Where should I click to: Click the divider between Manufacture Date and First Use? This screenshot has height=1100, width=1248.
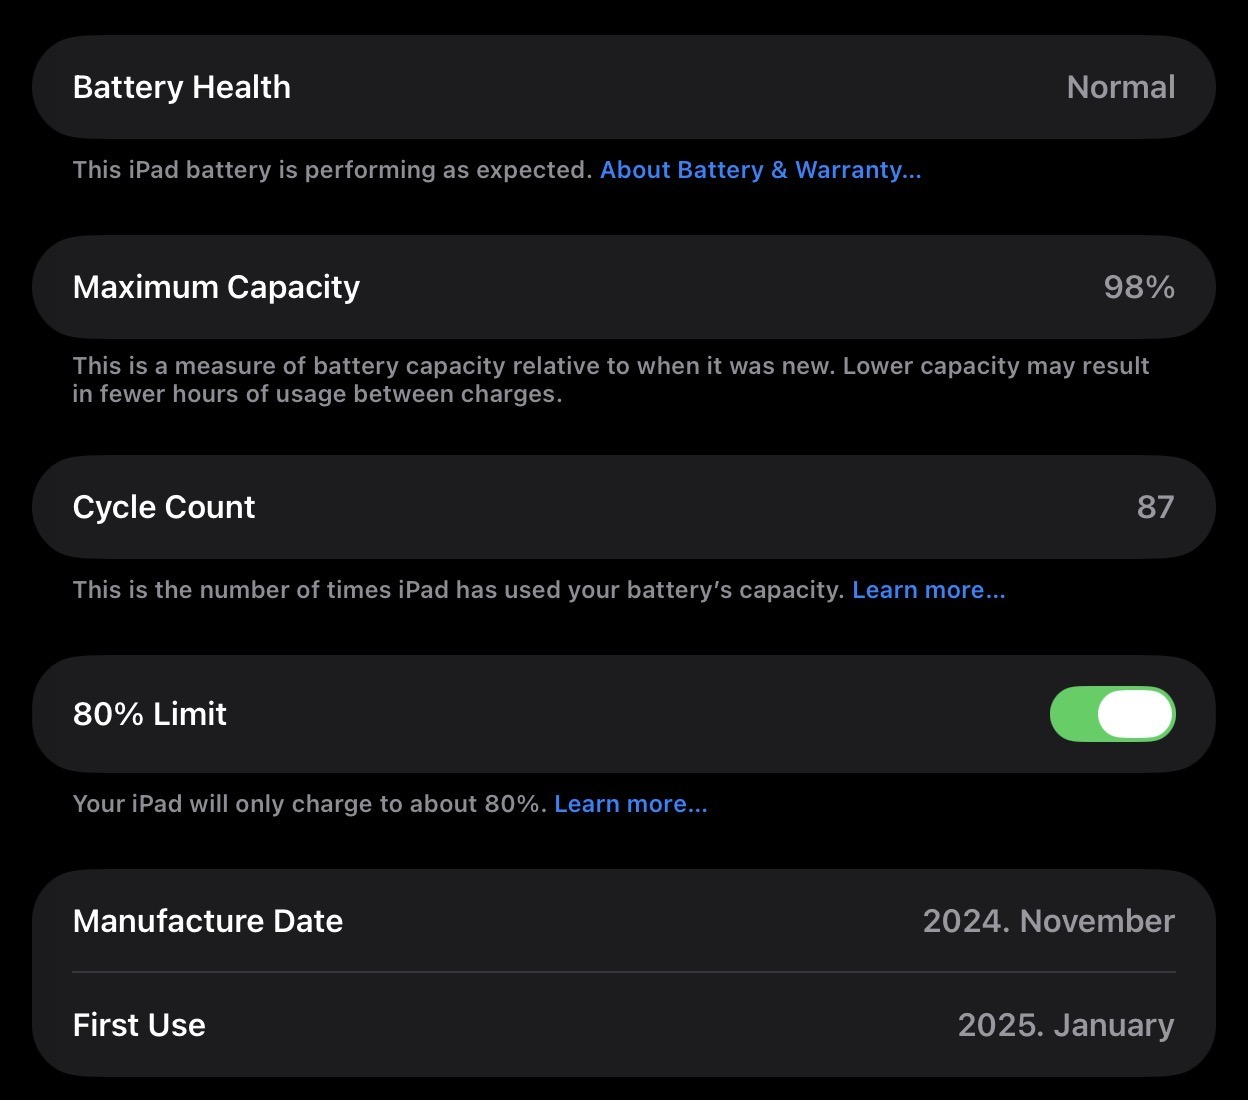click(624, 972)
